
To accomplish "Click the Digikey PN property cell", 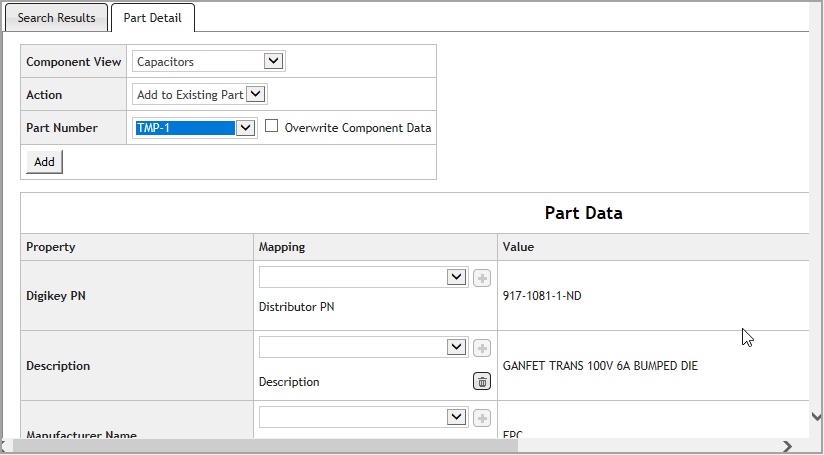I will 137,296.
